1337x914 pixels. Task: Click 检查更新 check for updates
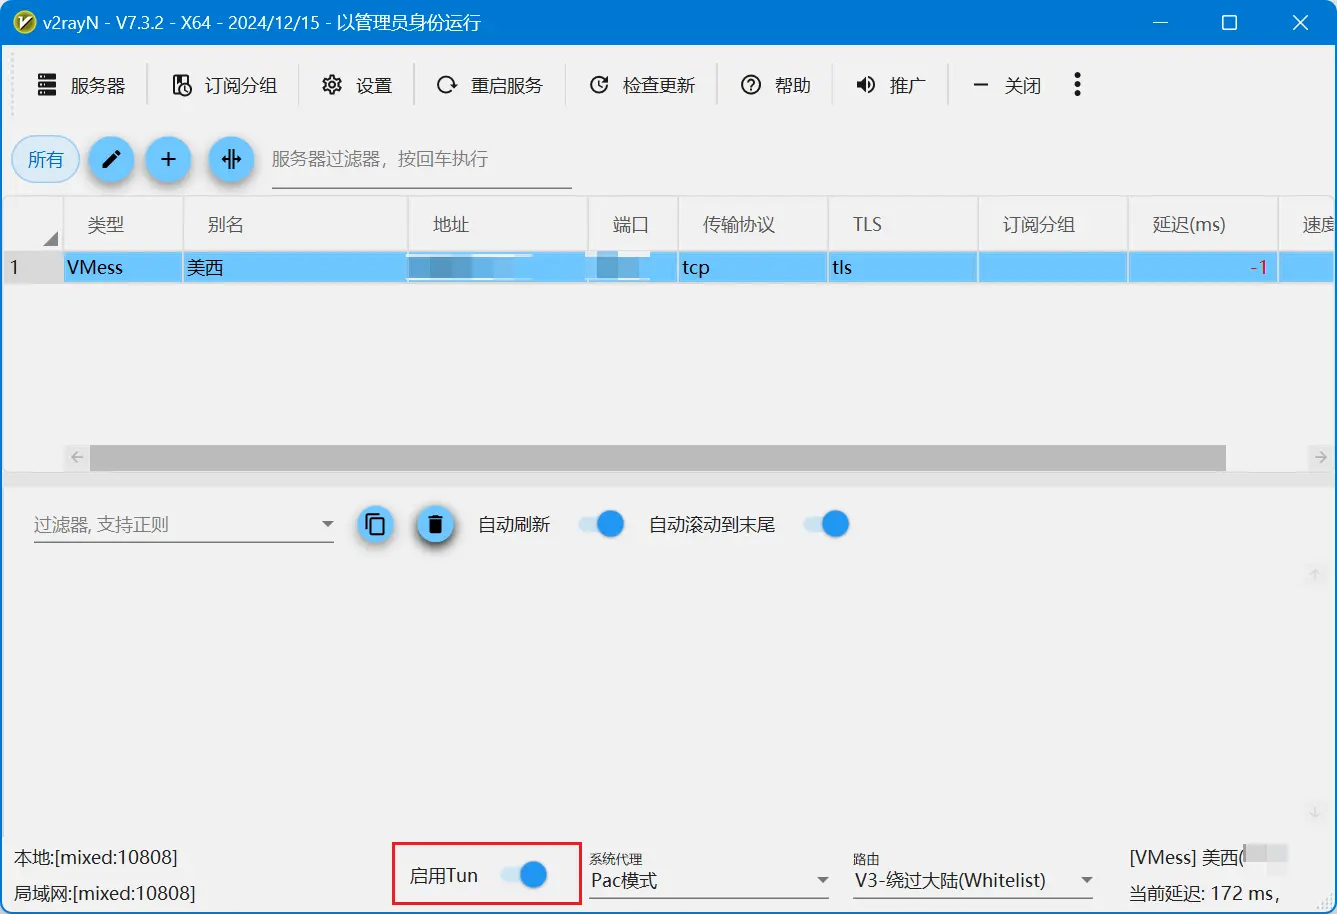(642, 86)
